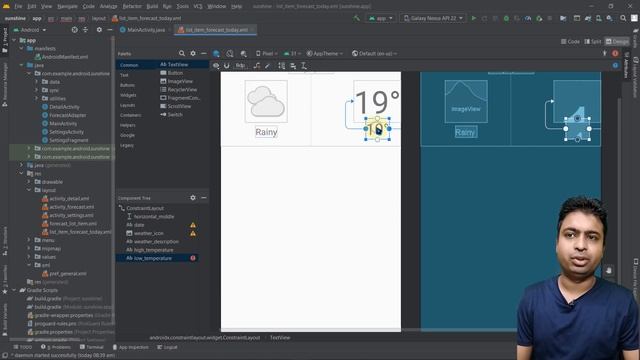Select the Rainy text in design preview
The height and width of the screenshot is (360, 640).
(266, 132)
